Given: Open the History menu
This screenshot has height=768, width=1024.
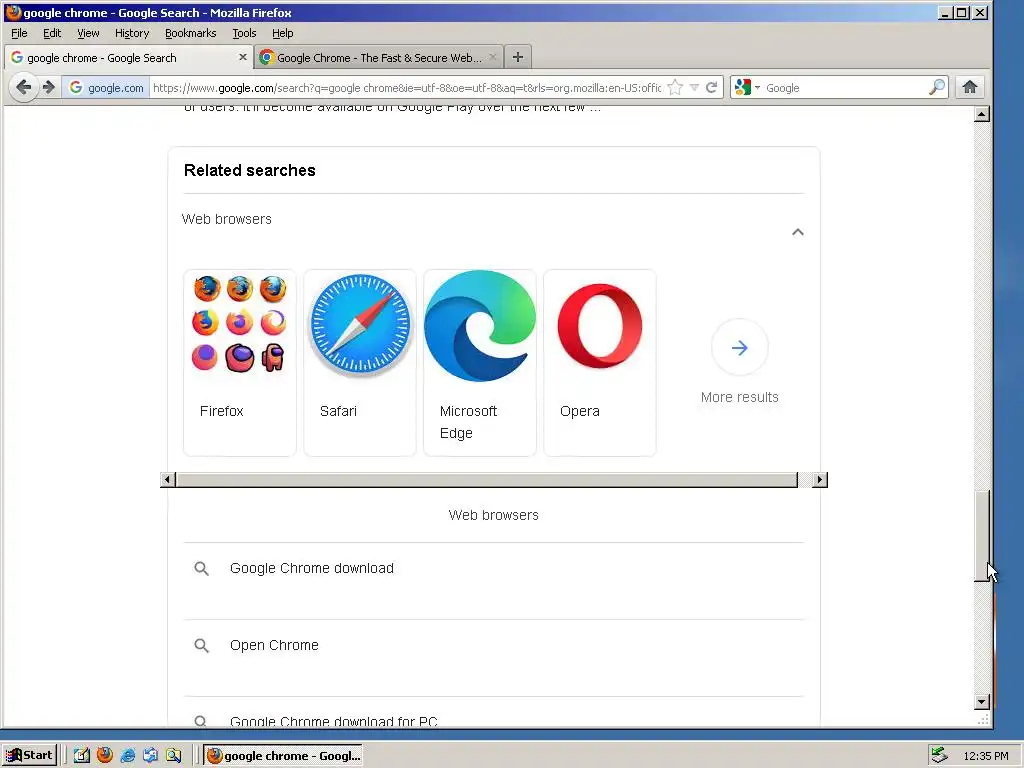Looking at the screenshot, I should (132, 33).
